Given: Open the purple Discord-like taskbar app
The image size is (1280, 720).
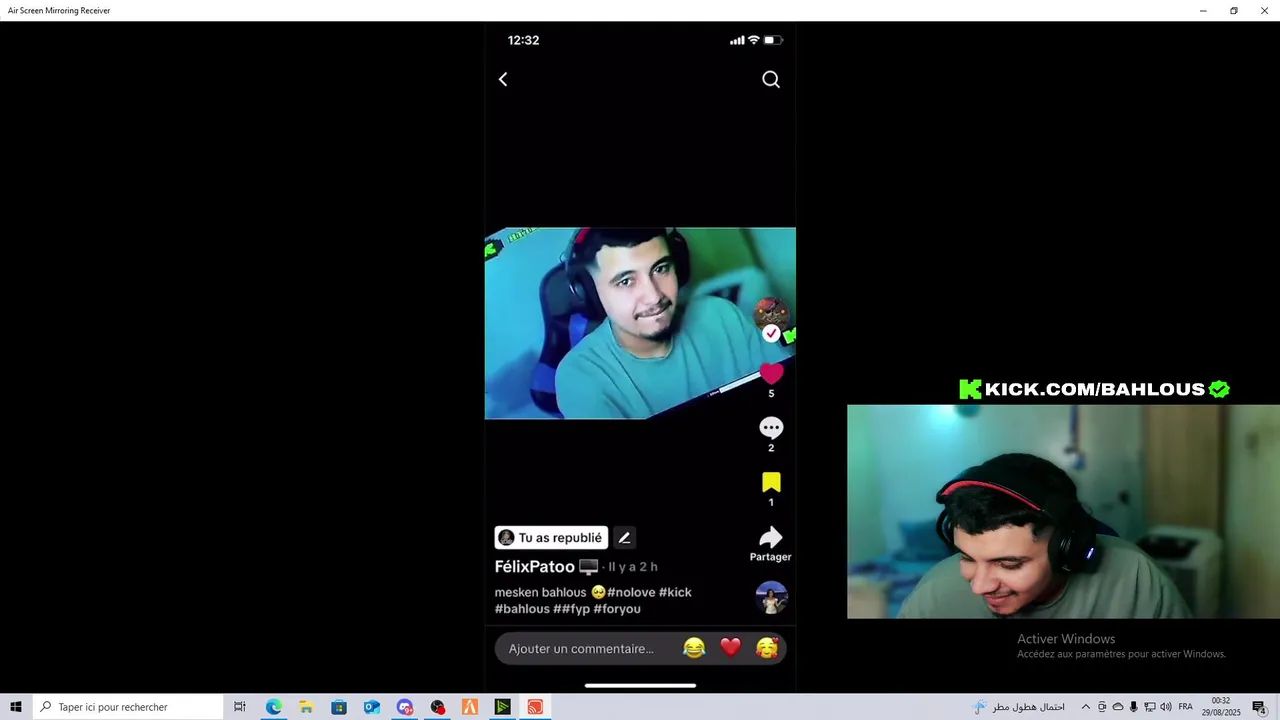Looking at the screenshot, I should coord(404,707).
